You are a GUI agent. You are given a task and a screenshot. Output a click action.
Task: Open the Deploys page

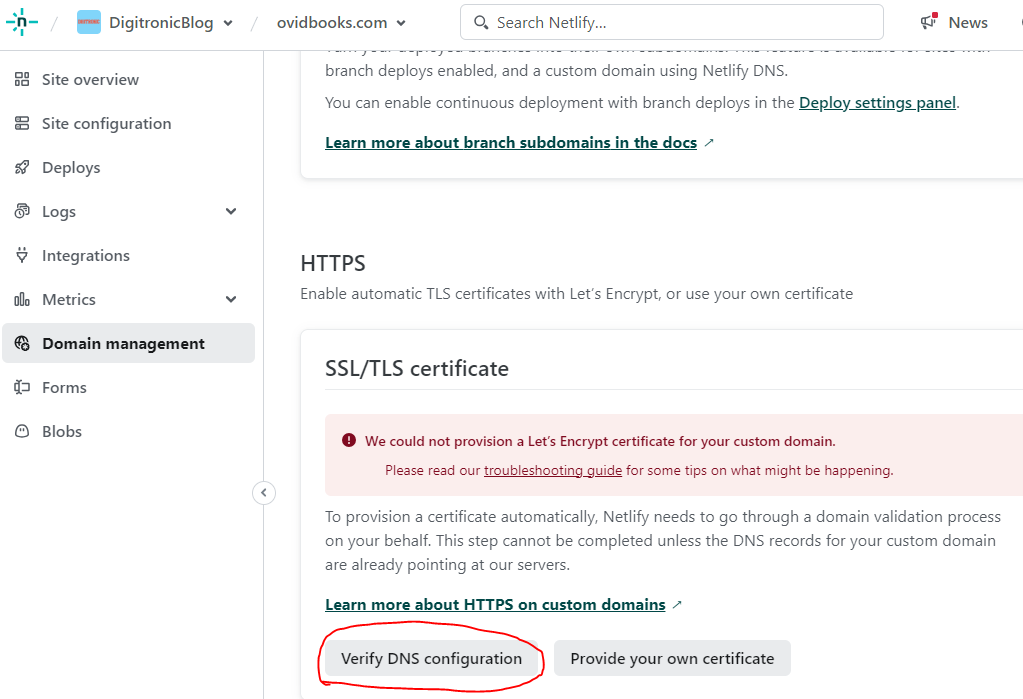pos(71,168)
